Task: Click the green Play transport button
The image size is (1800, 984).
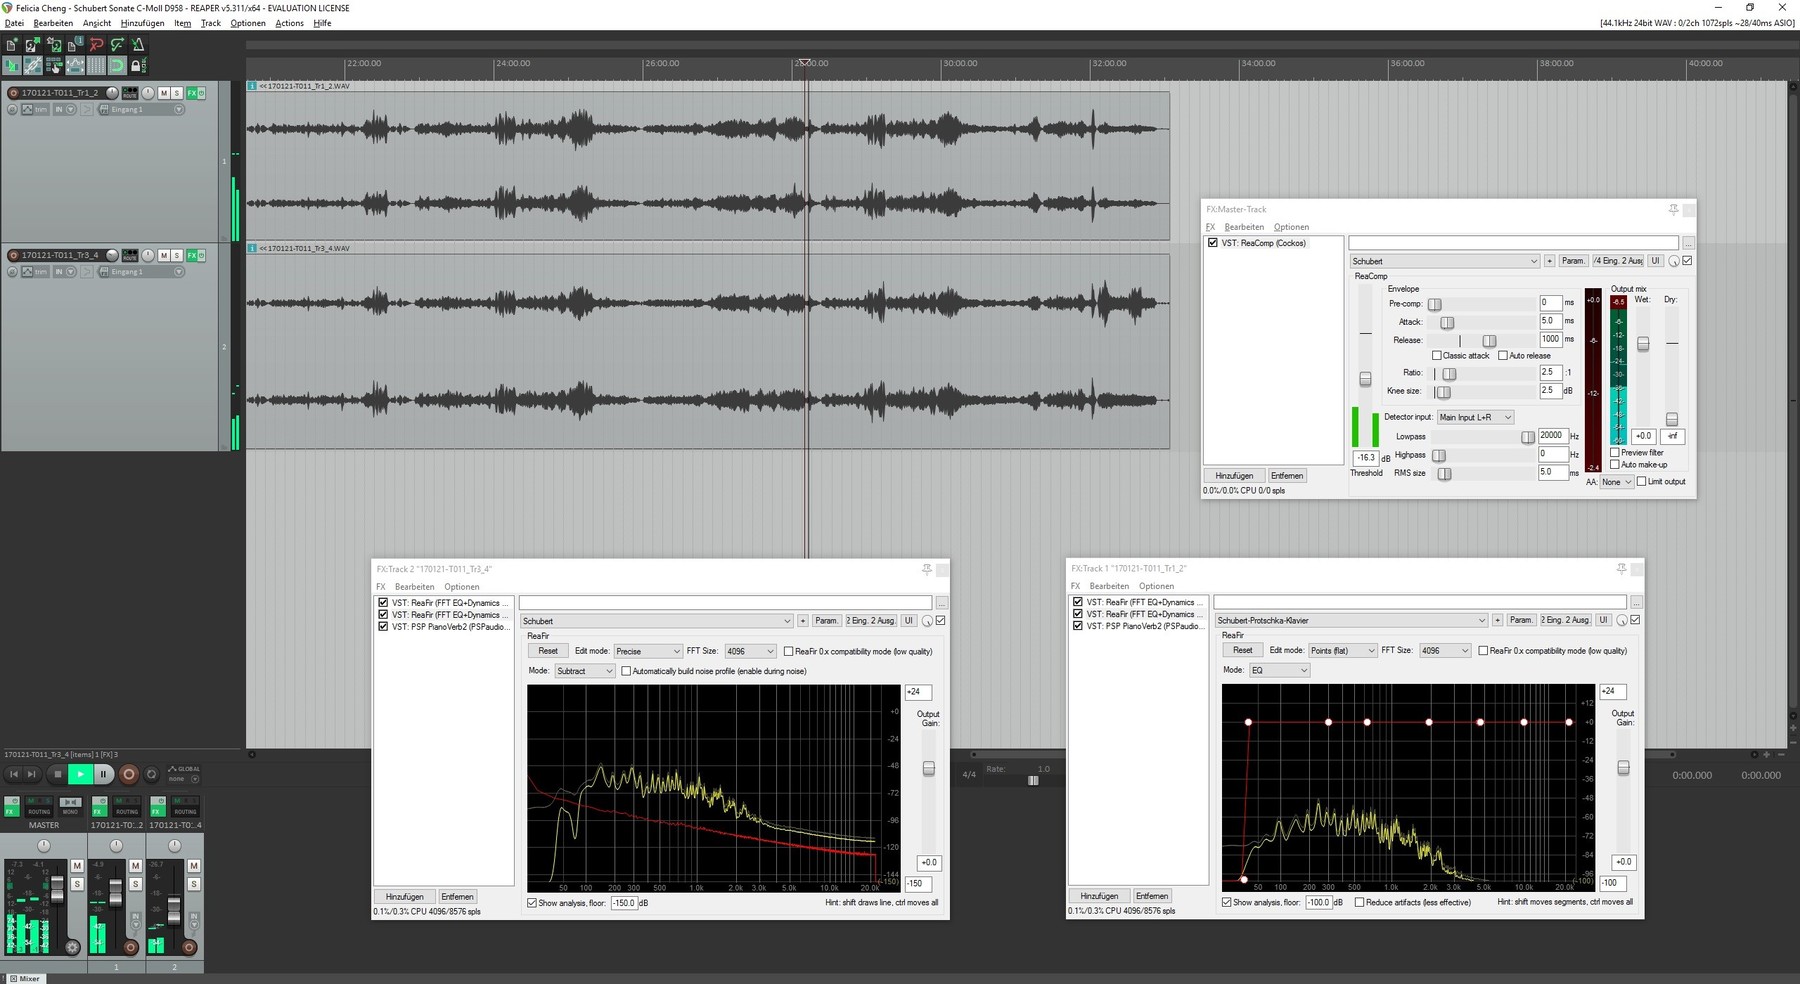Action: (x=81, y=774)
